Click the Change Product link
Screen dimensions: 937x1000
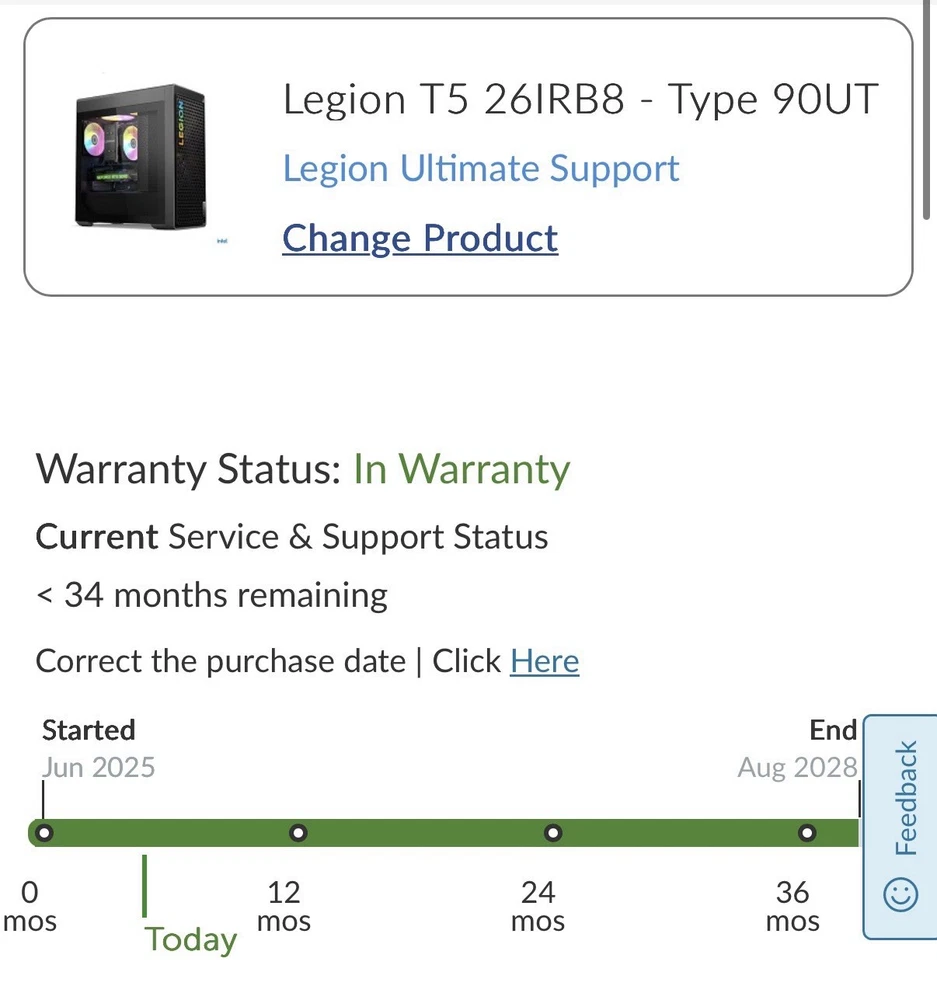pos(420,238)
